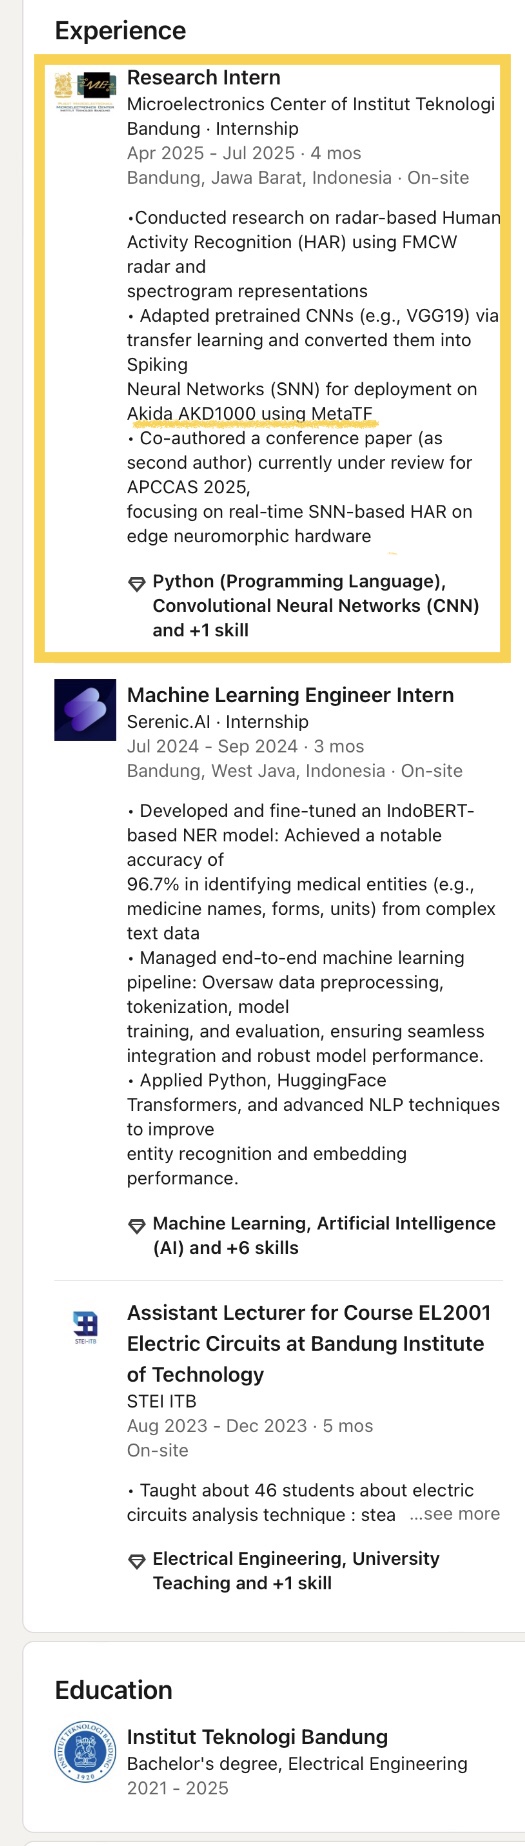Show Machine Learning, AI and +6 skills
Image resolution: width=525 pixels, height=1846 pixels.
tap(324, 1236)
